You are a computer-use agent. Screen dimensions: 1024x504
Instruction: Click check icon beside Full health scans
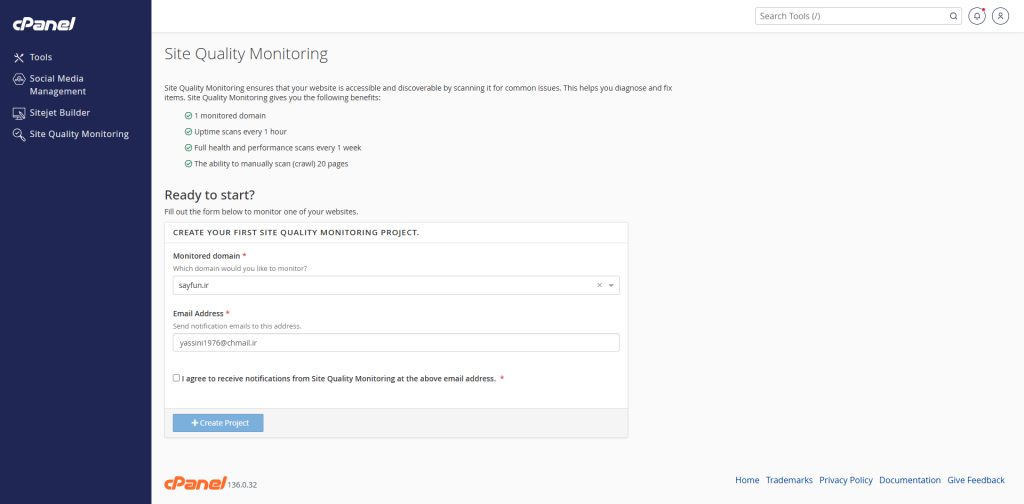click(188, 148)
